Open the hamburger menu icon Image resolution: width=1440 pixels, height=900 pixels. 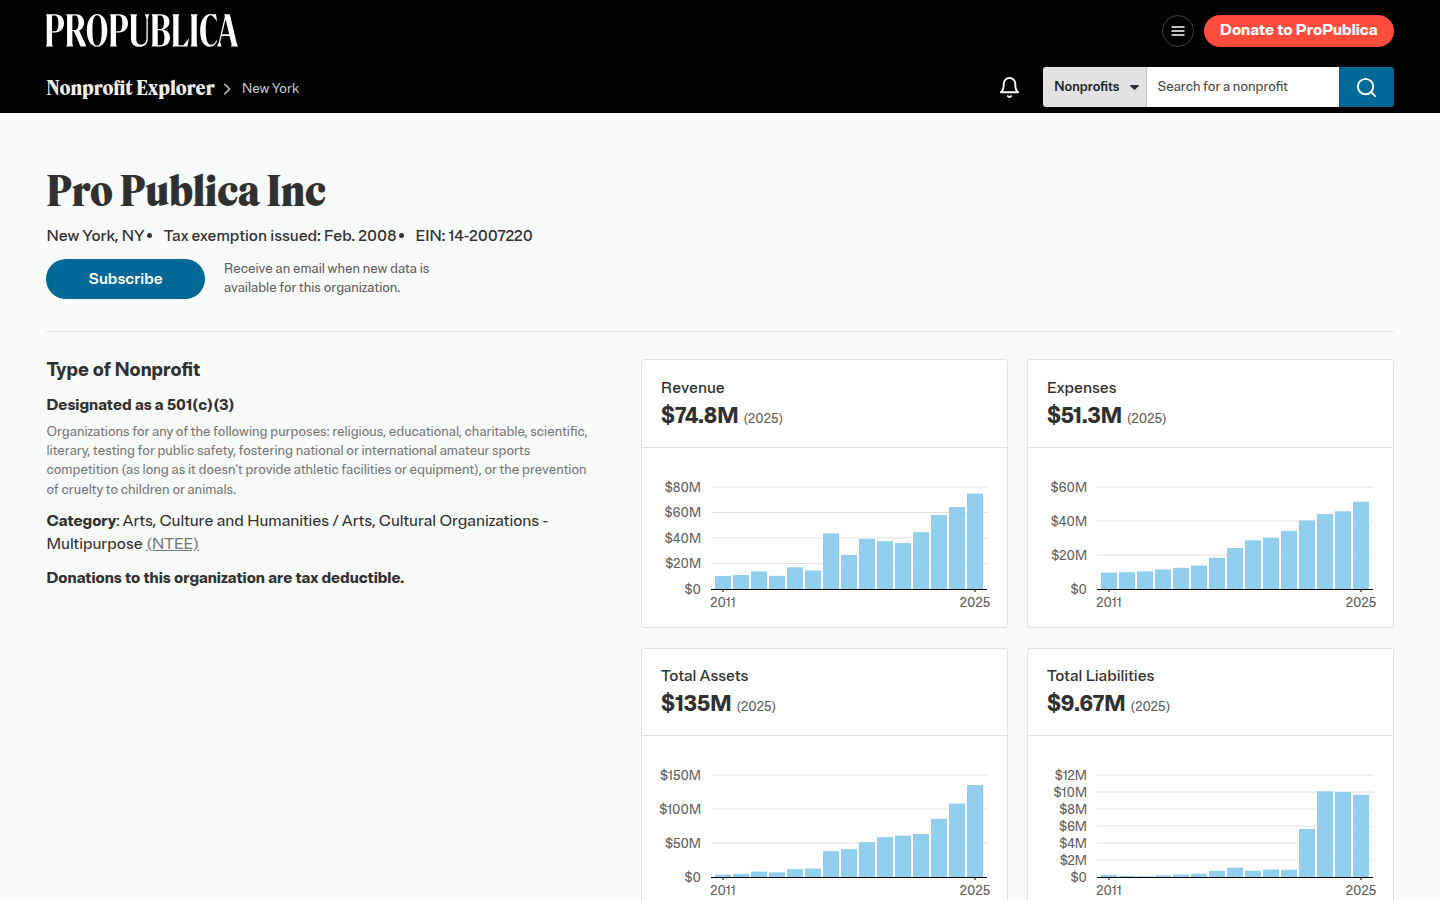point(1178,31)
